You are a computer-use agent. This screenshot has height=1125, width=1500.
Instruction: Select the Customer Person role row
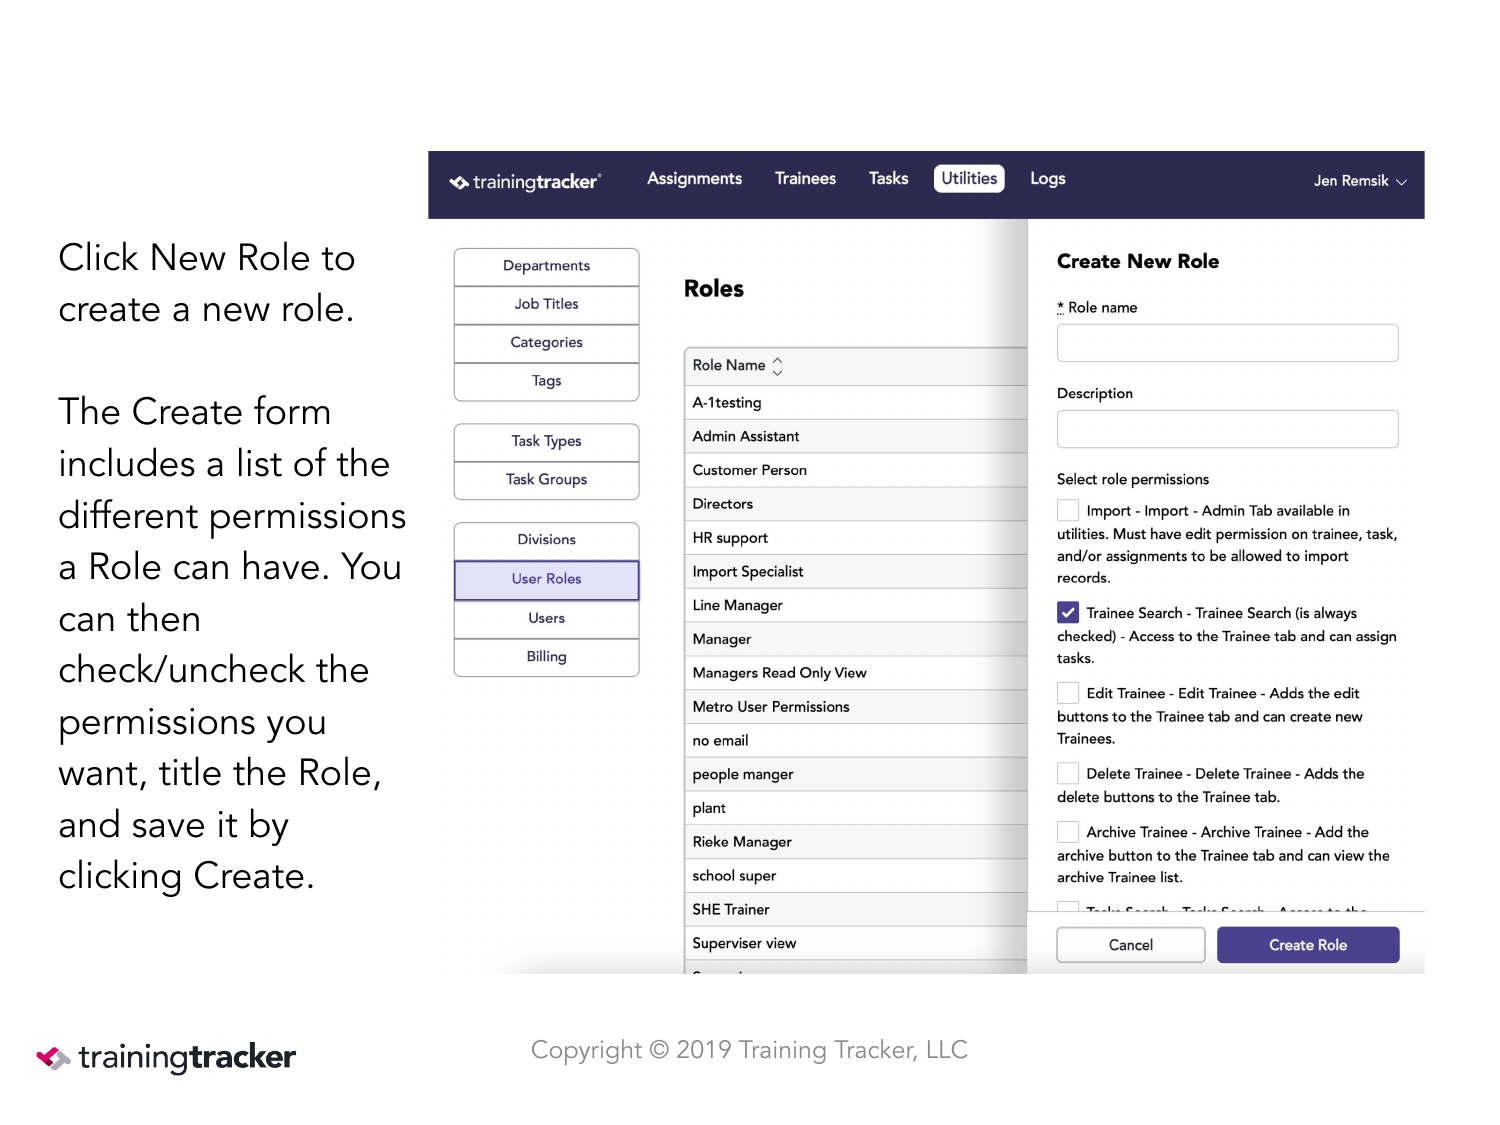[x=856, y=470]
